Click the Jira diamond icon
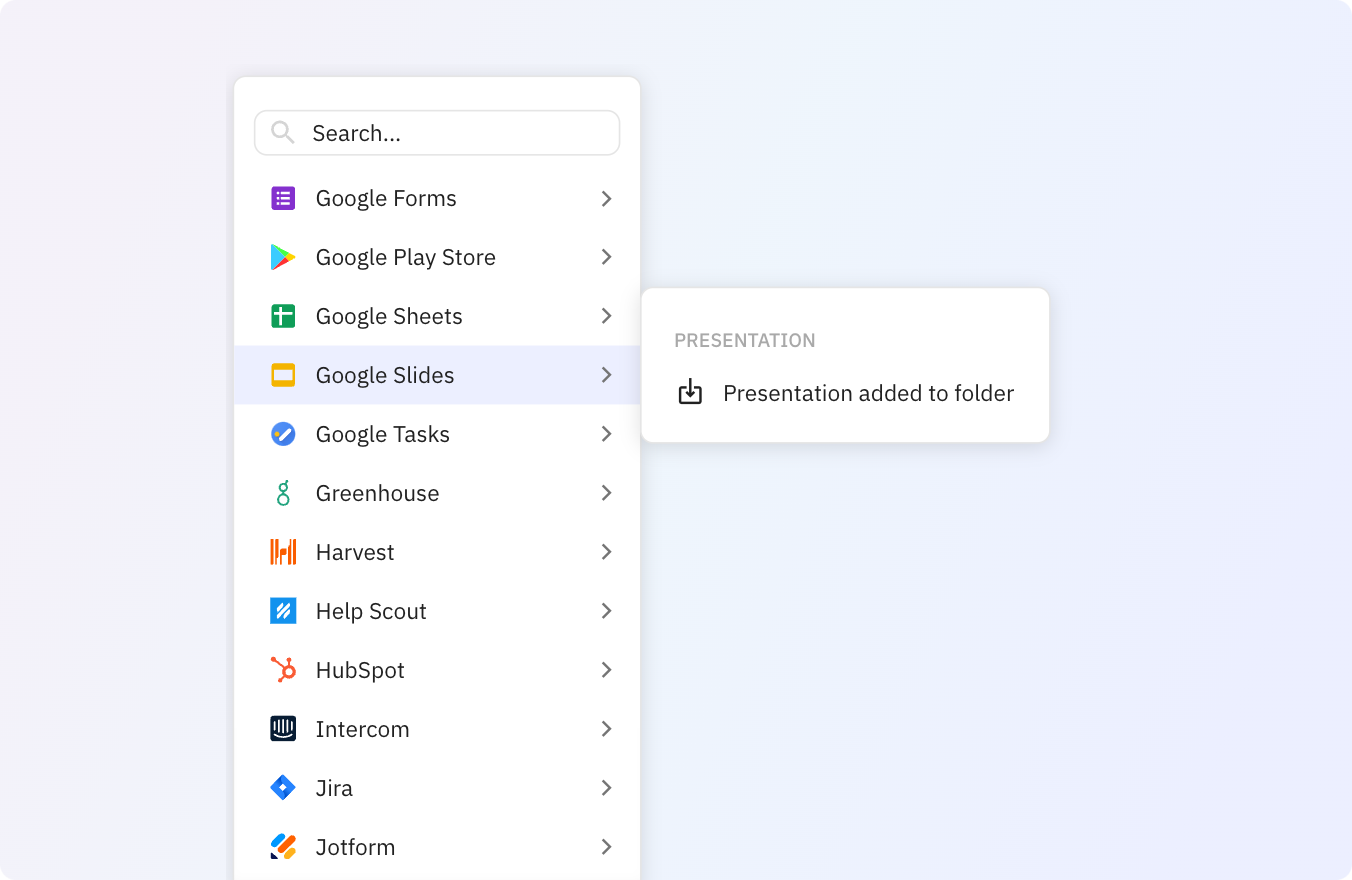 (x=283, y=788)
